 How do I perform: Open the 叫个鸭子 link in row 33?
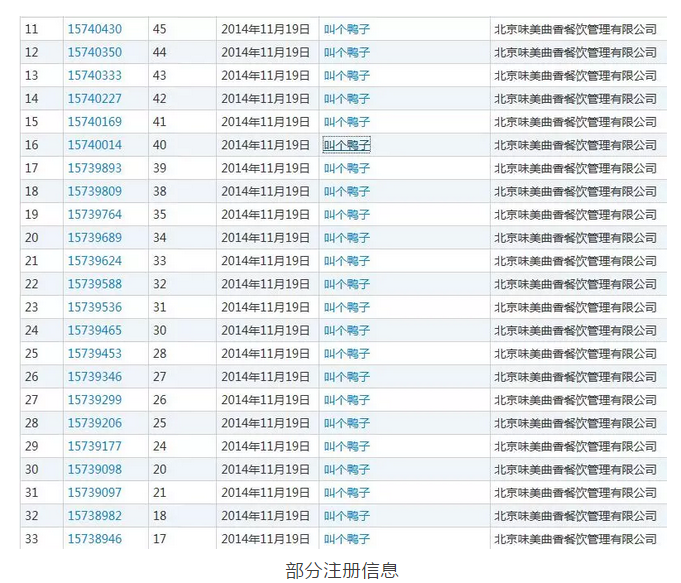click(x=347, y=539)
